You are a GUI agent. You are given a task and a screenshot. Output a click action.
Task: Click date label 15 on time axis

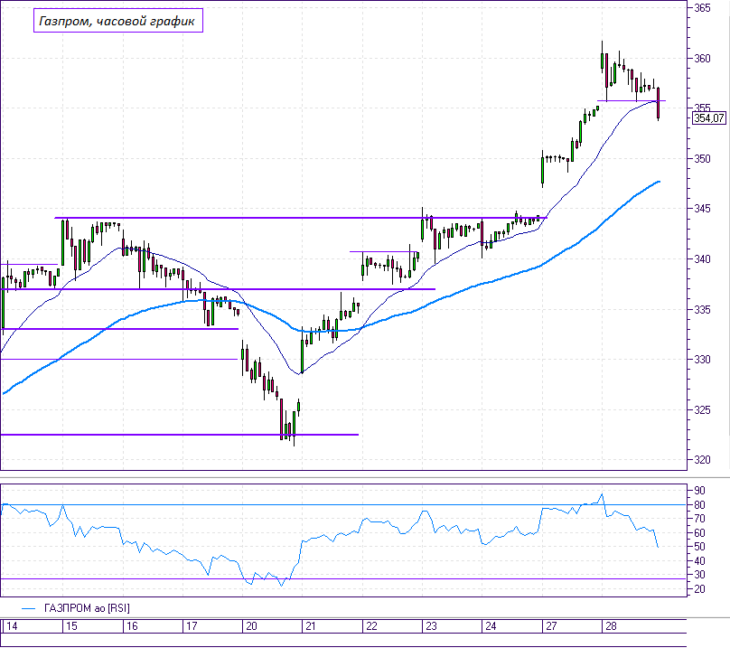coord(71,626)
